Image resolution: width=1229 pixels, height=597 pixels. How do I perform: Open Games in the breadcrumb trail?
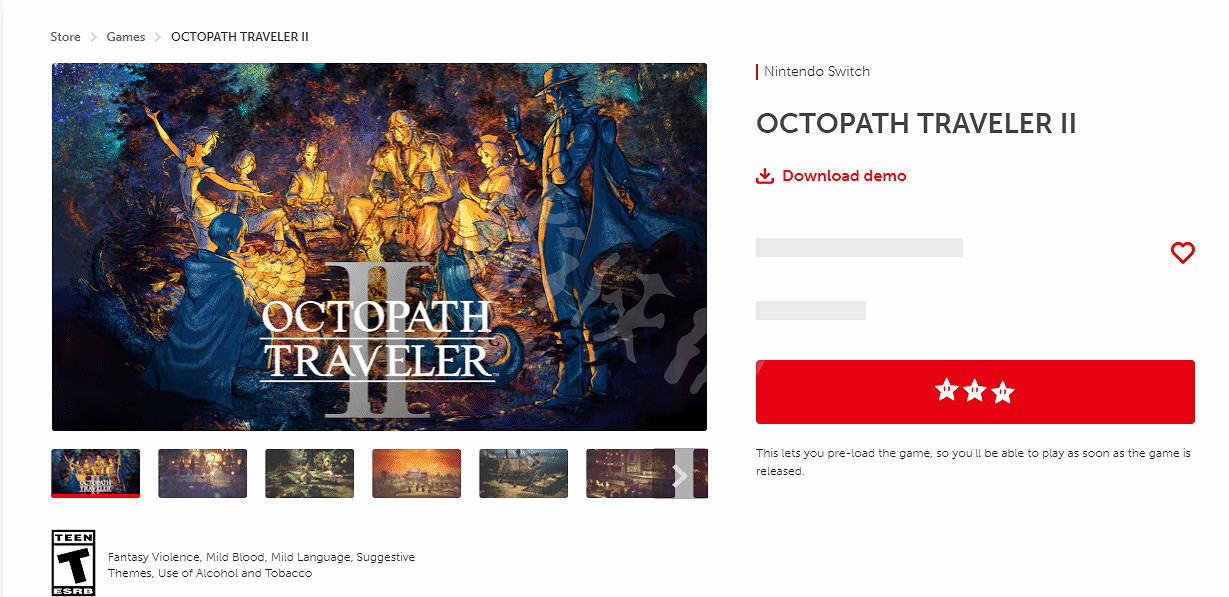pyautogui.click(x=126, y=37)
